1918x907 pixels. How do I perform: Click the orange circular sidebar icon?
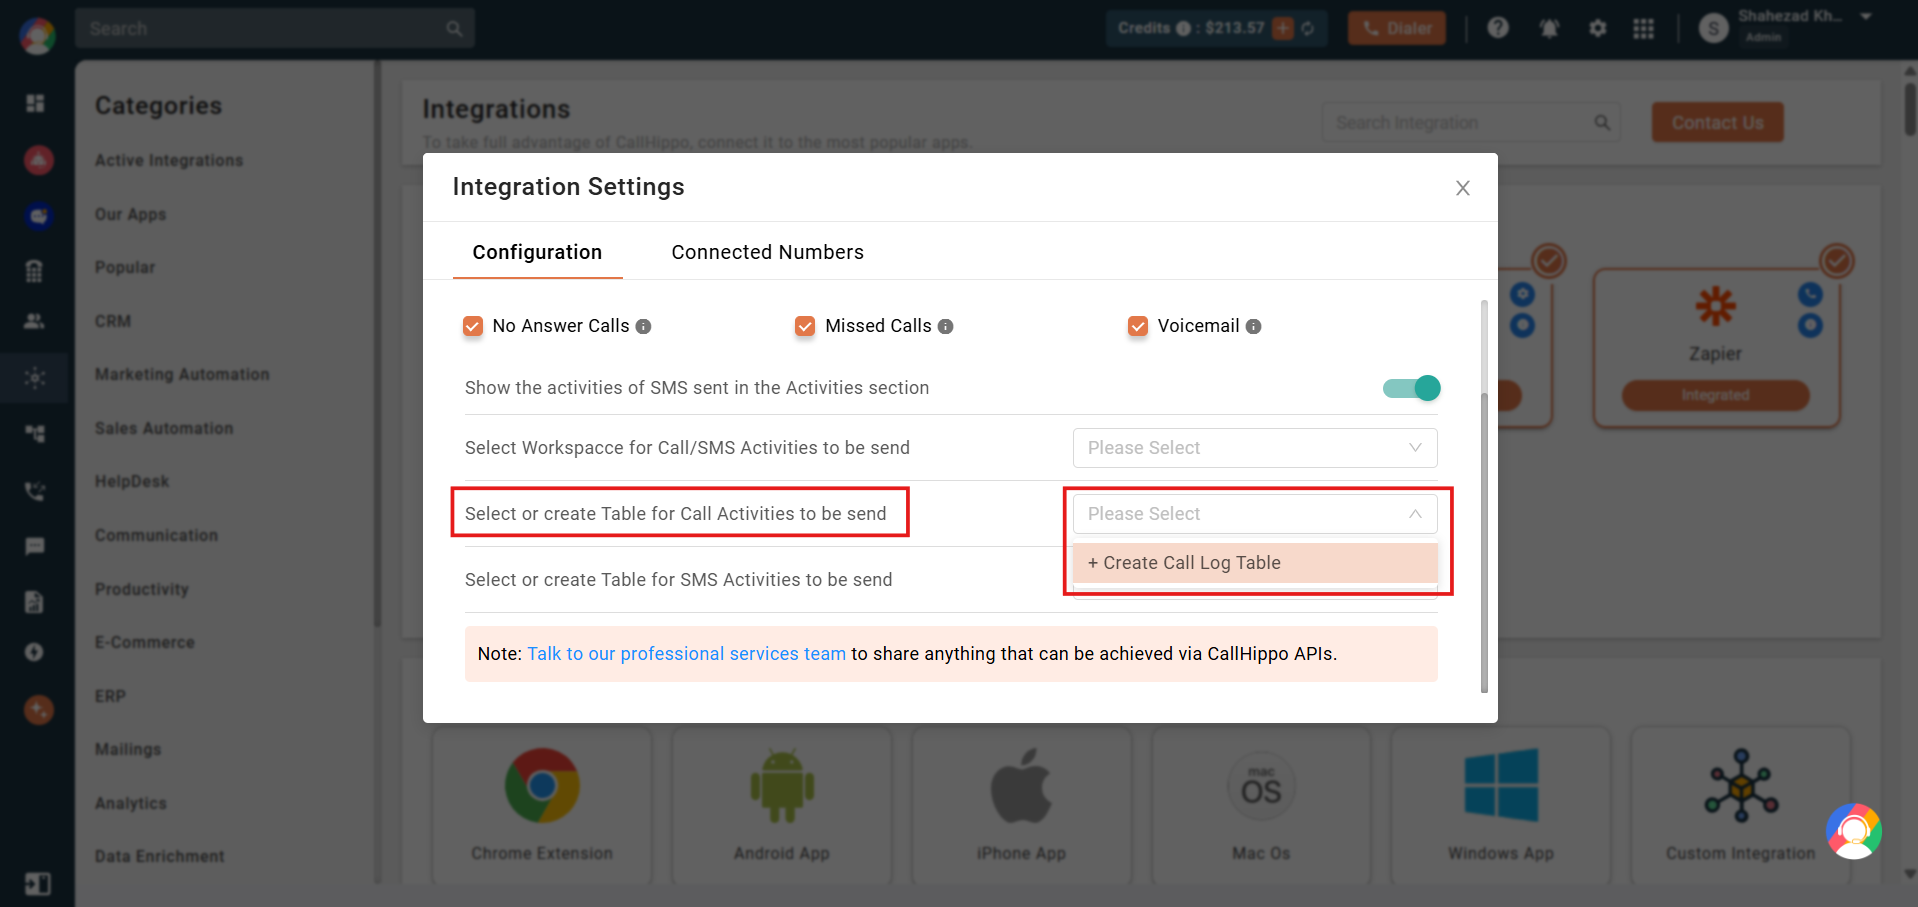coord(38,710)
